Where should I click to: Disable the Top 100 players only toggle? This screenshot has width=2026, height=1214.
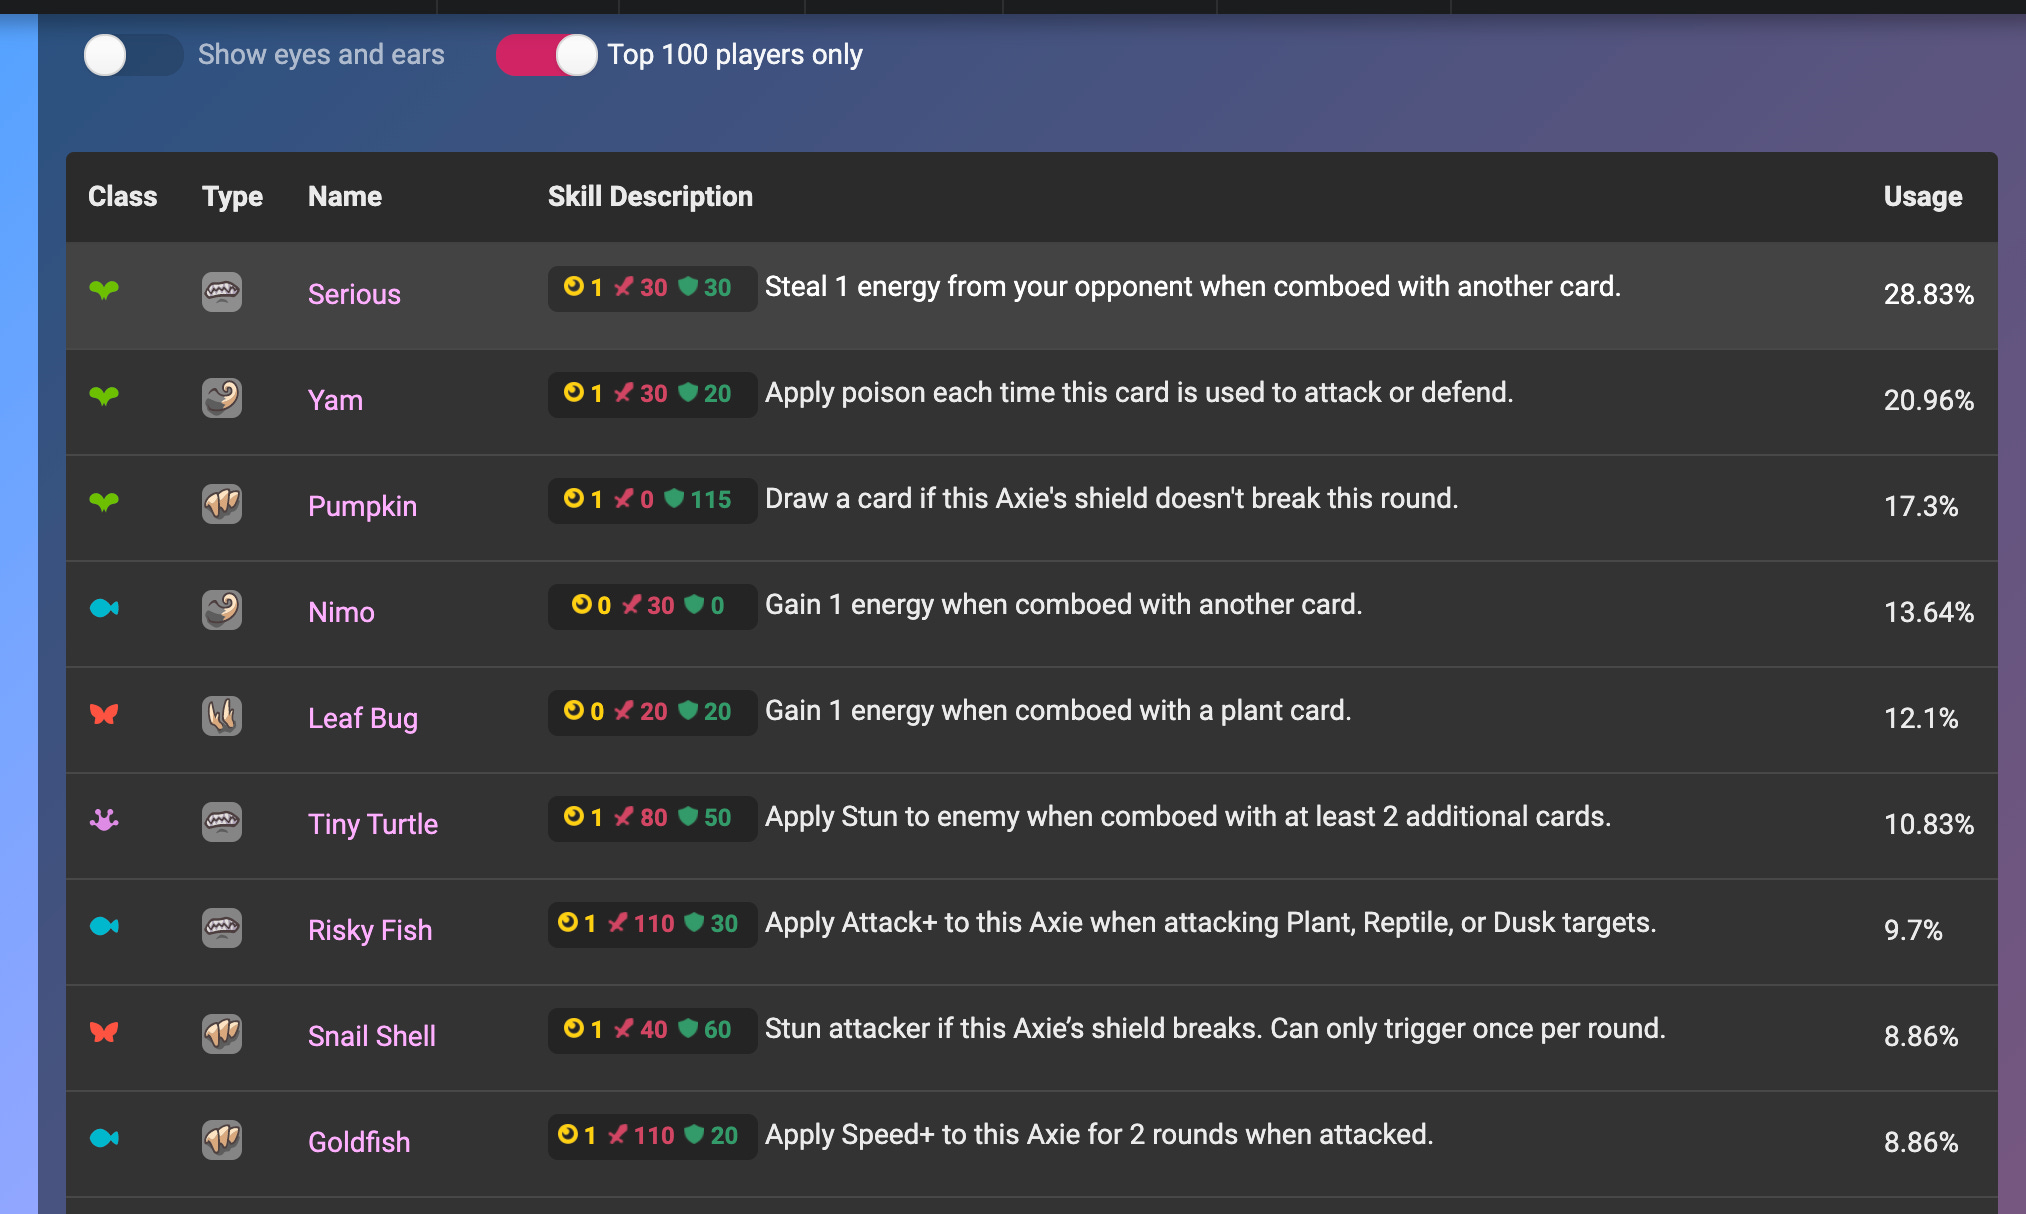point(546,55)
